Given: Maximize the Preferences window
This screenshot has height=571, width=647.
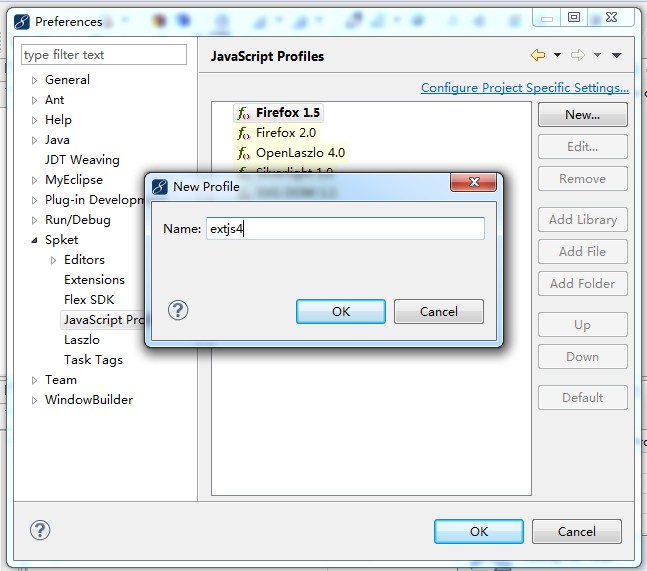Looking at the screenshot, I should coord(574,17).
